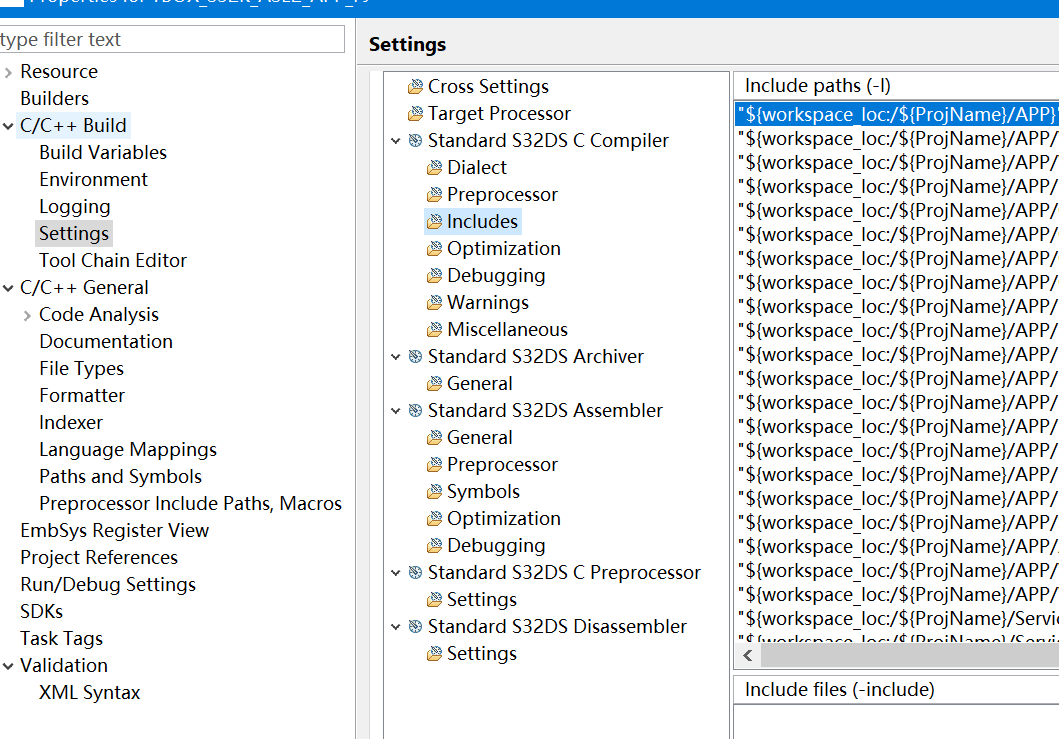Viewport: 1059px width, 739px height.
Task: Collapse the Validation node
Action: click(x=8, y=666)
